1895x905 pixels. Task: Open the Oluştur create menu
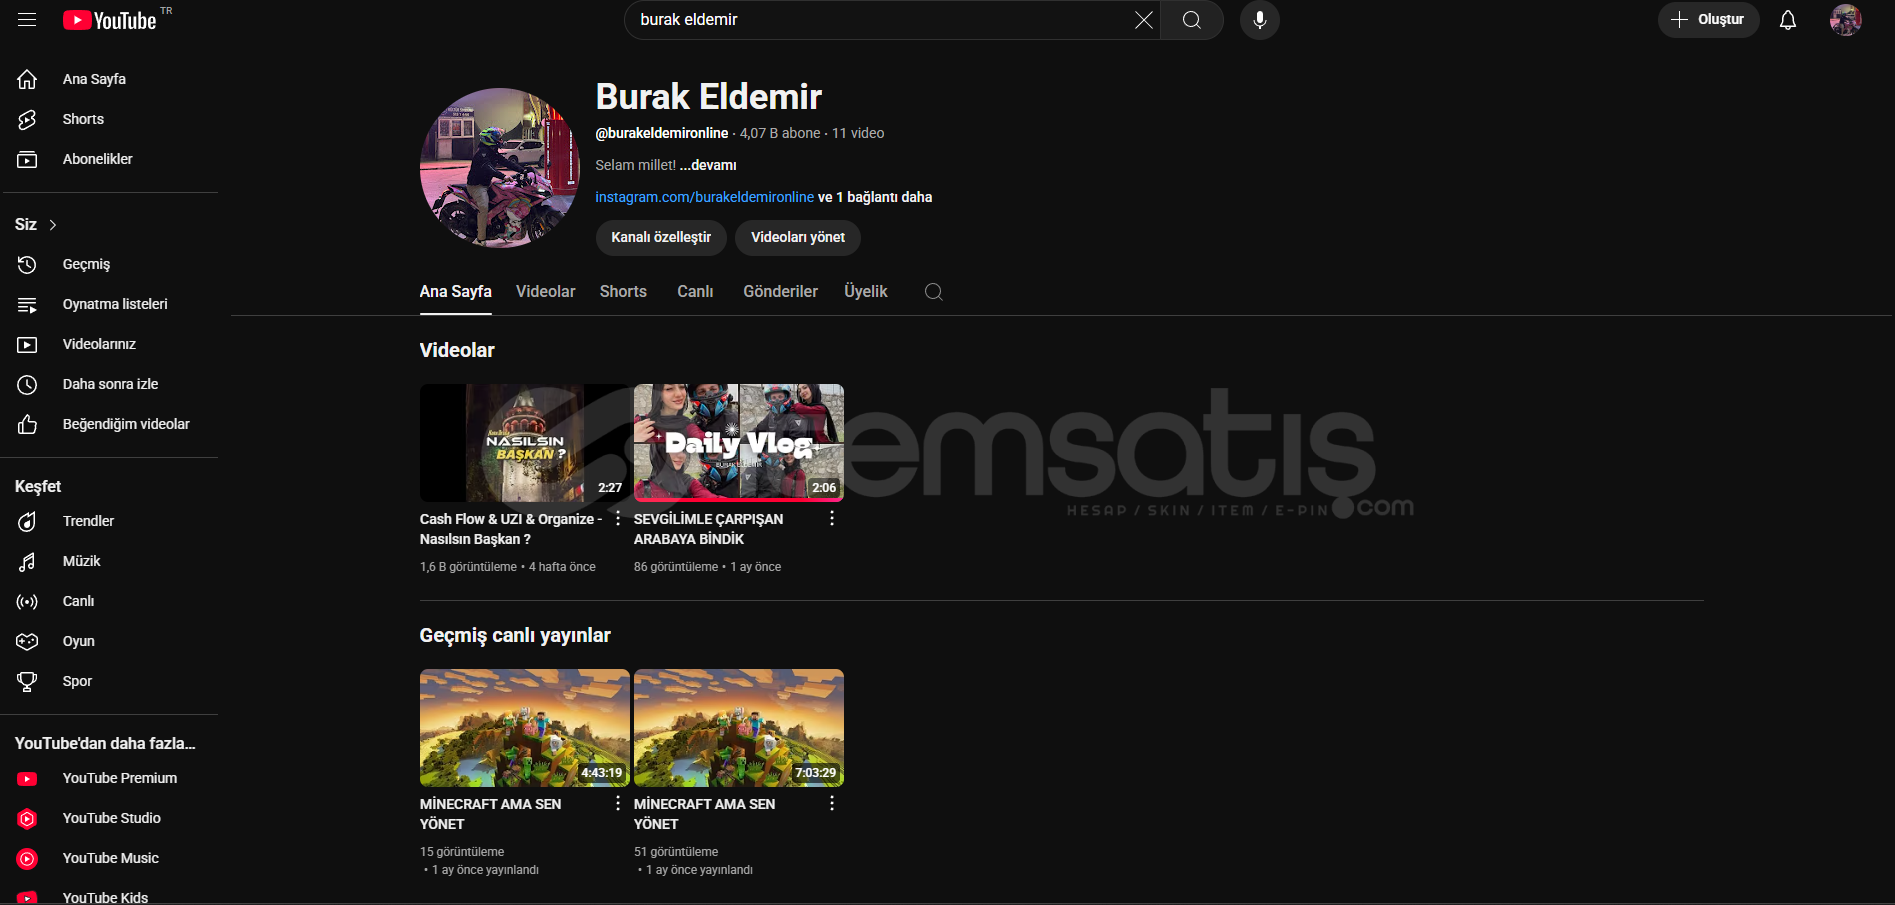coord(1708,20)
